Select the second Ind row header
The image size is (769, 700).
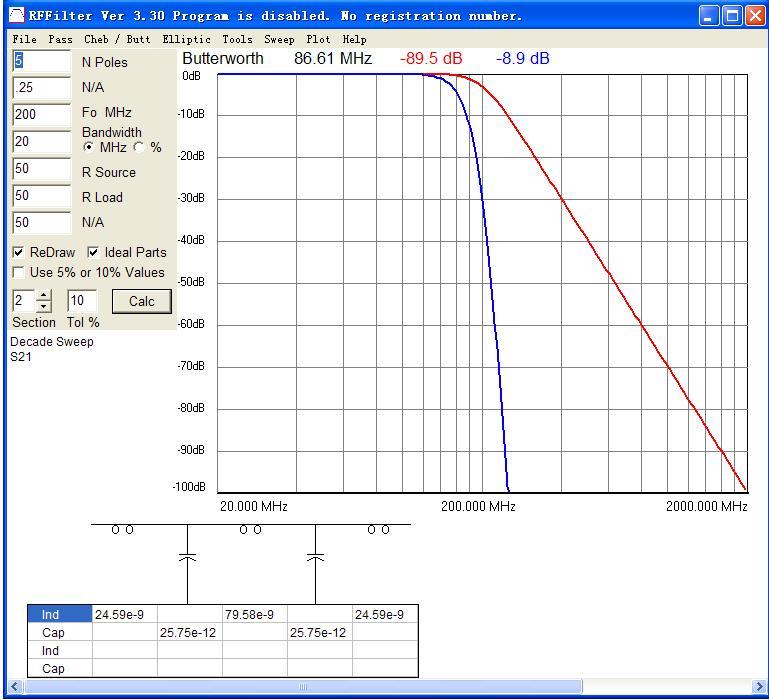[x=60, y=651]
